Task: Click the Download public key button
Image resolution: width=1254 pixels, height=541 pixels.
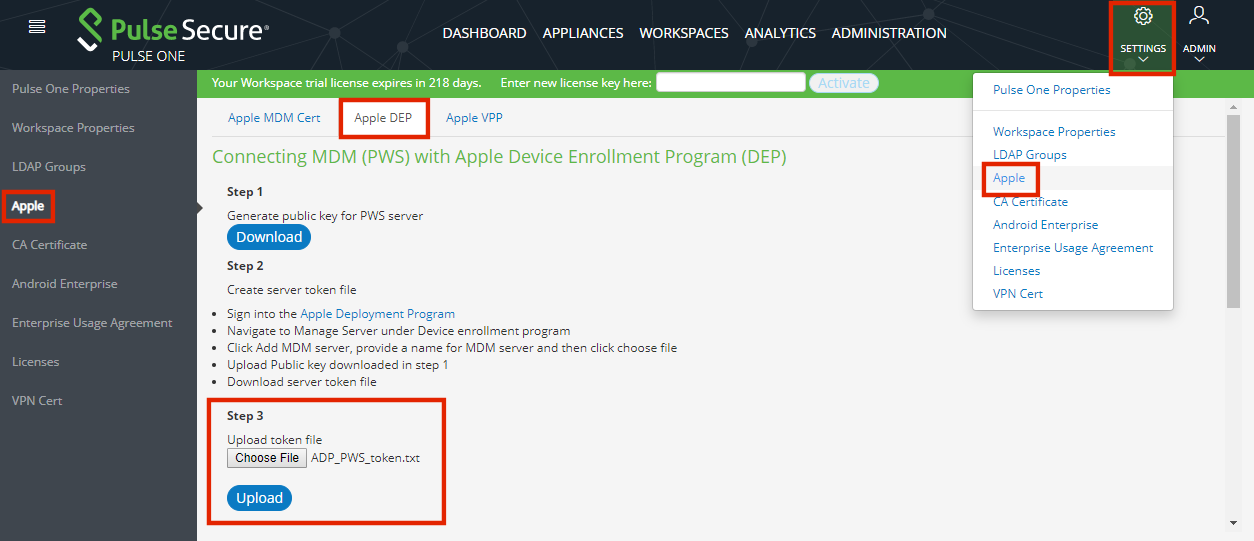Action: click(269, 237)
